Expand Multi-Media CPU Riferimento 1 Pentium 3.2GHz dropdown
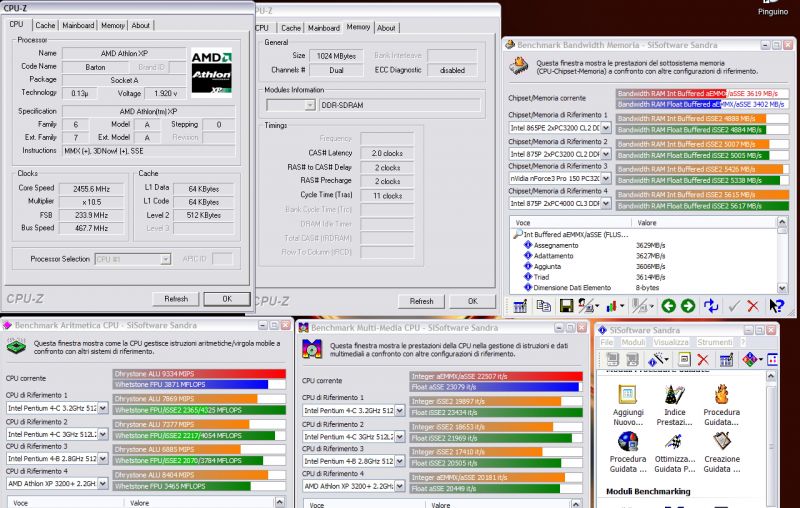Viewport: 800px width, 508px height. (399, 410)
